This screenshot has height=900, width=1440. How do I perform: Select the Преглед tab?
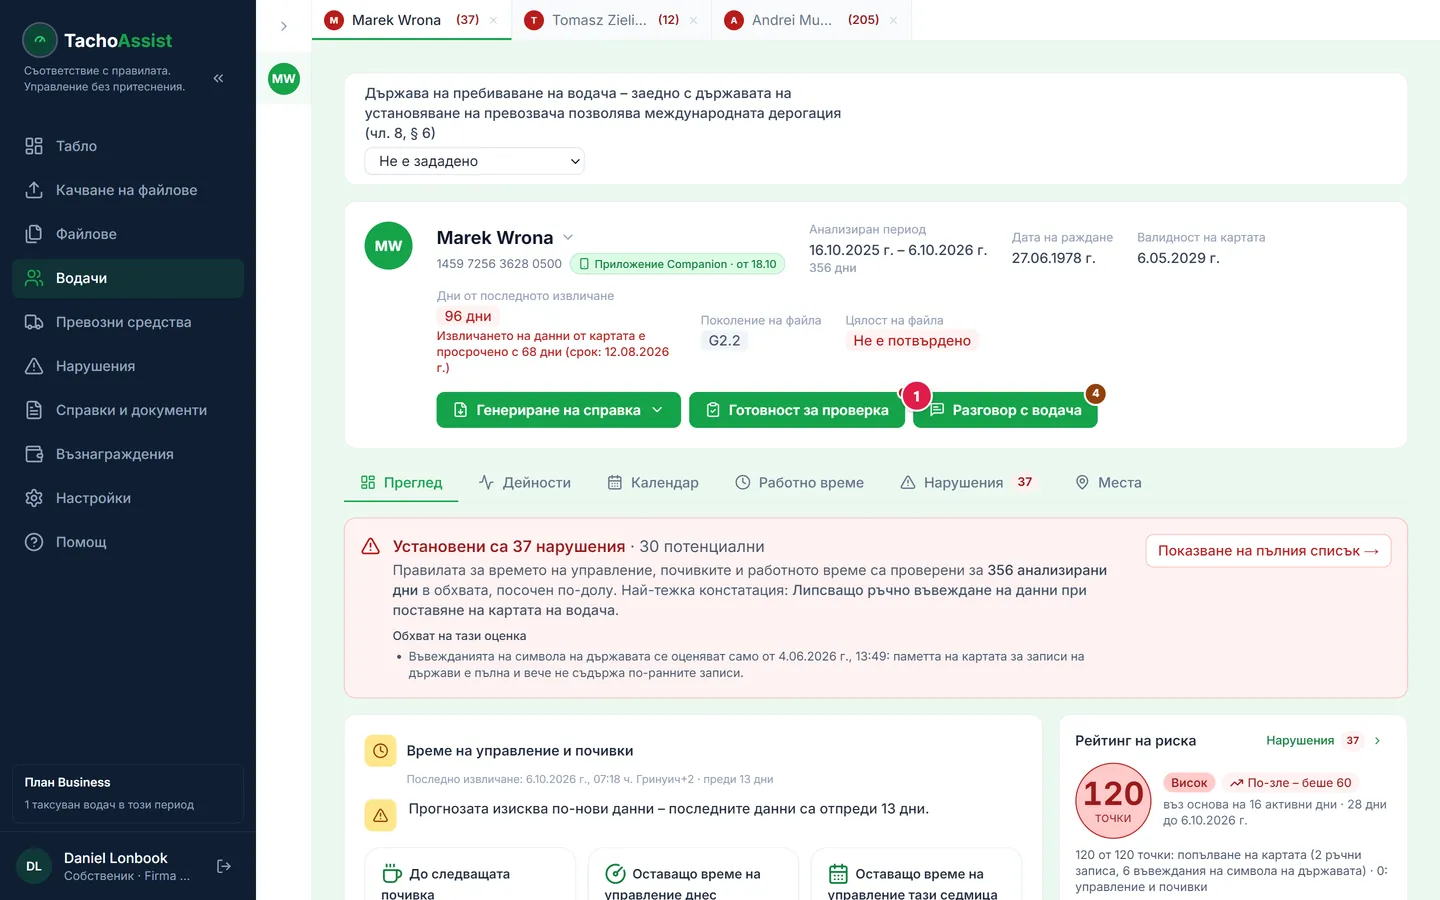pyautogui.click(x=401, y=482)
